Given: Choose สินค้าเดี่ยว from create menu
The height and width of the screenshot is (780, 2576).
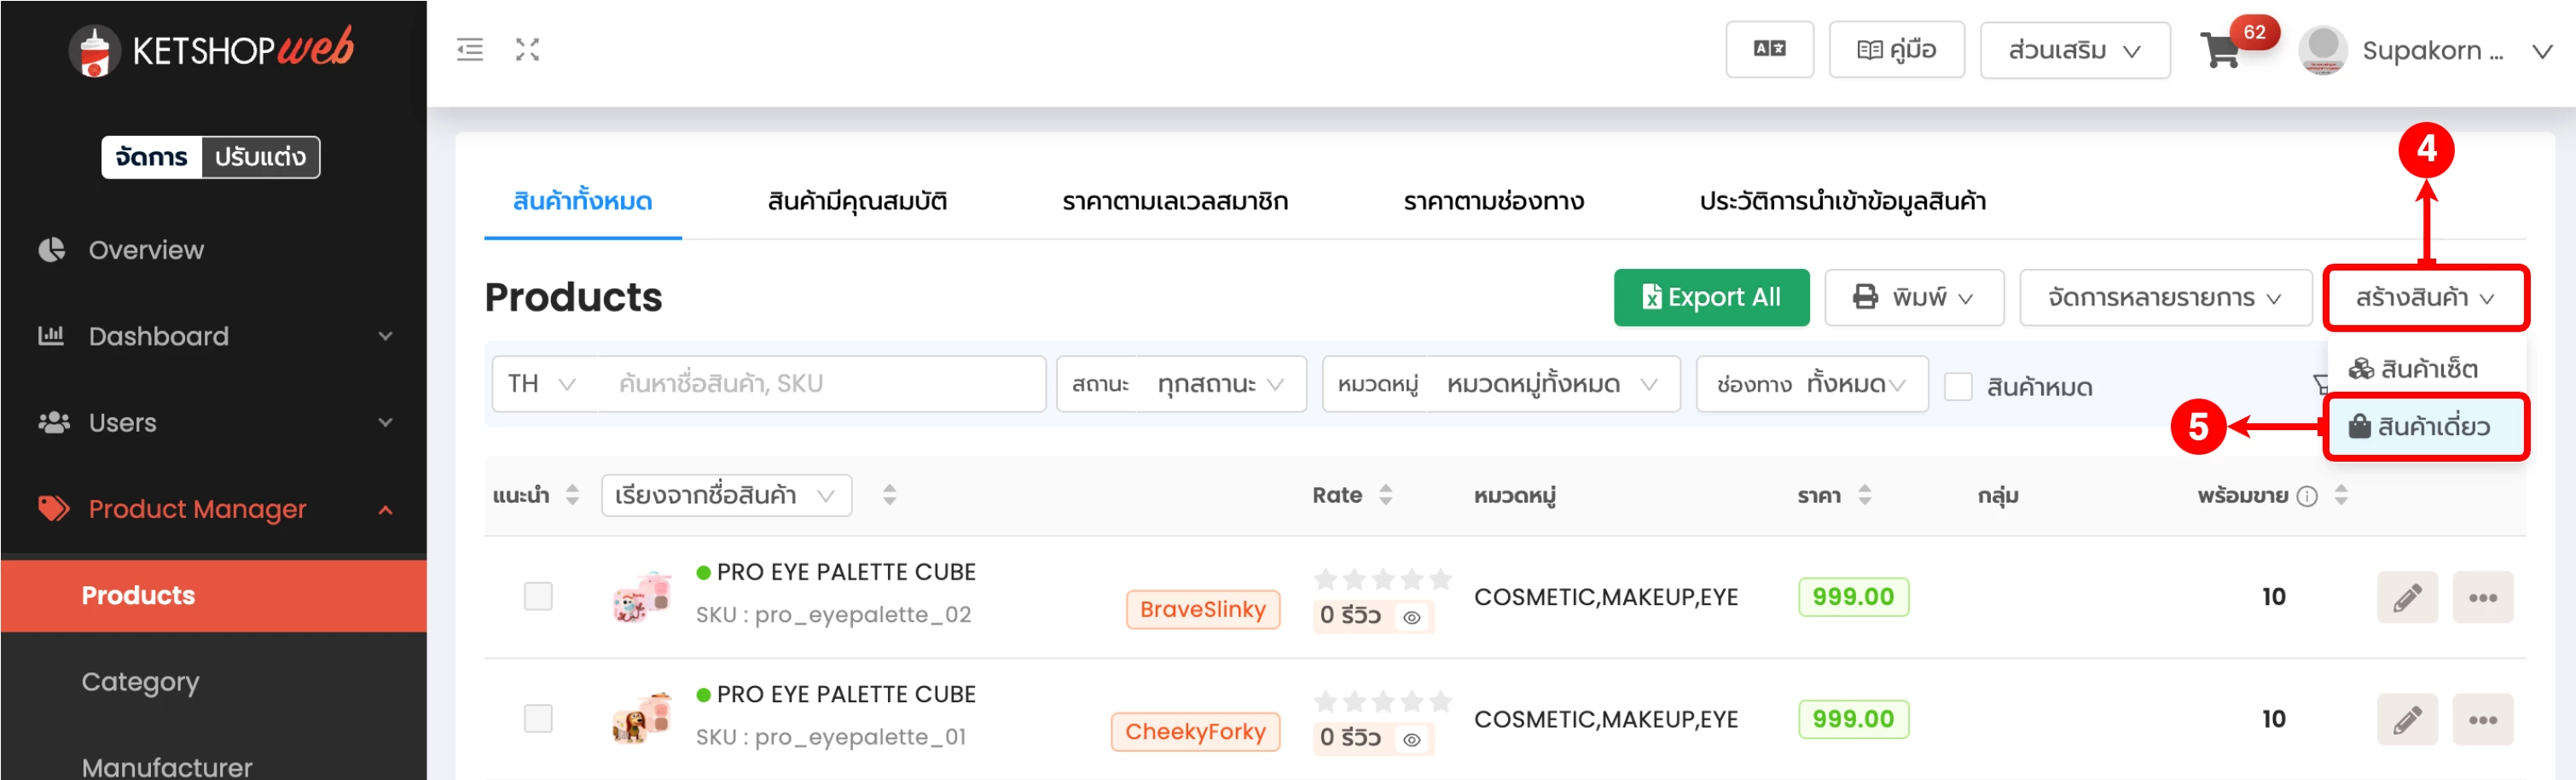Looking at the screenshot, I should point(2425,427).
